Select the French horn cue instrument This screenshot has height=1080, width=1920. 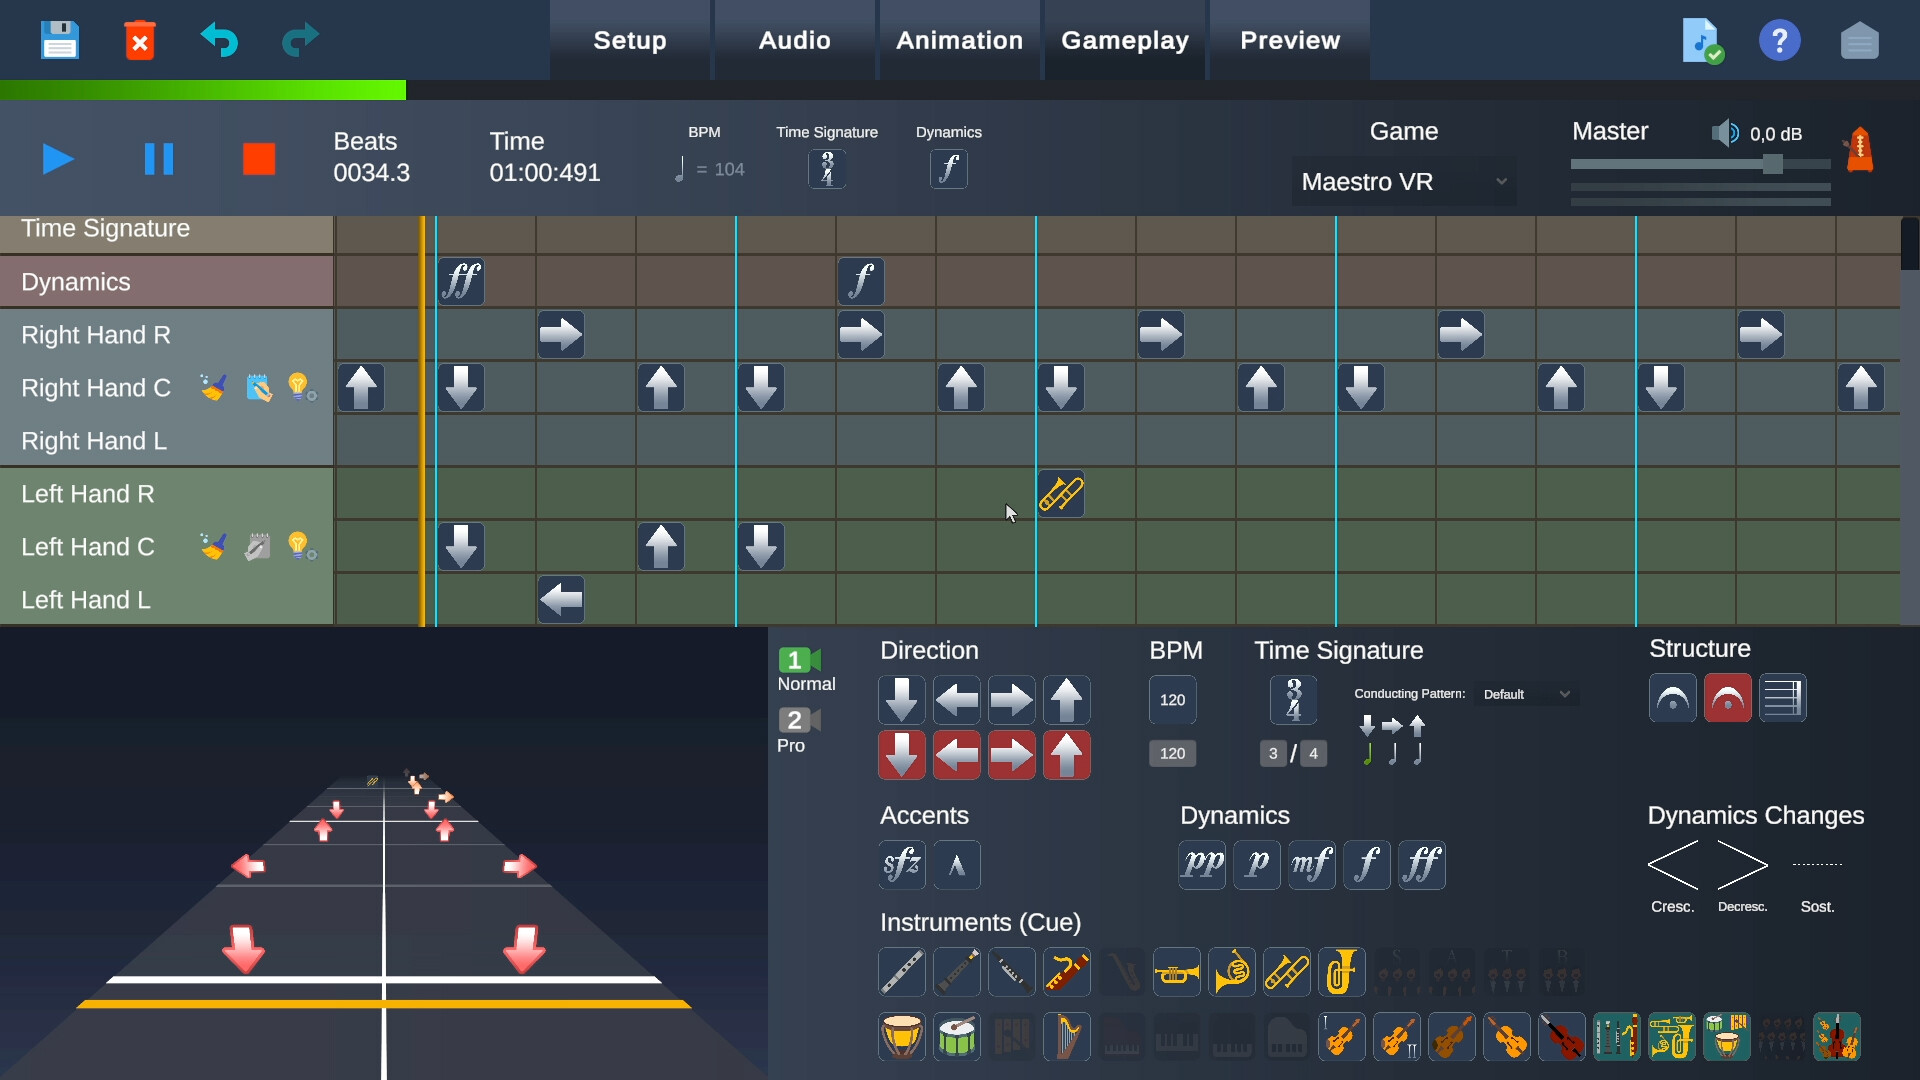coord(1232,971)
